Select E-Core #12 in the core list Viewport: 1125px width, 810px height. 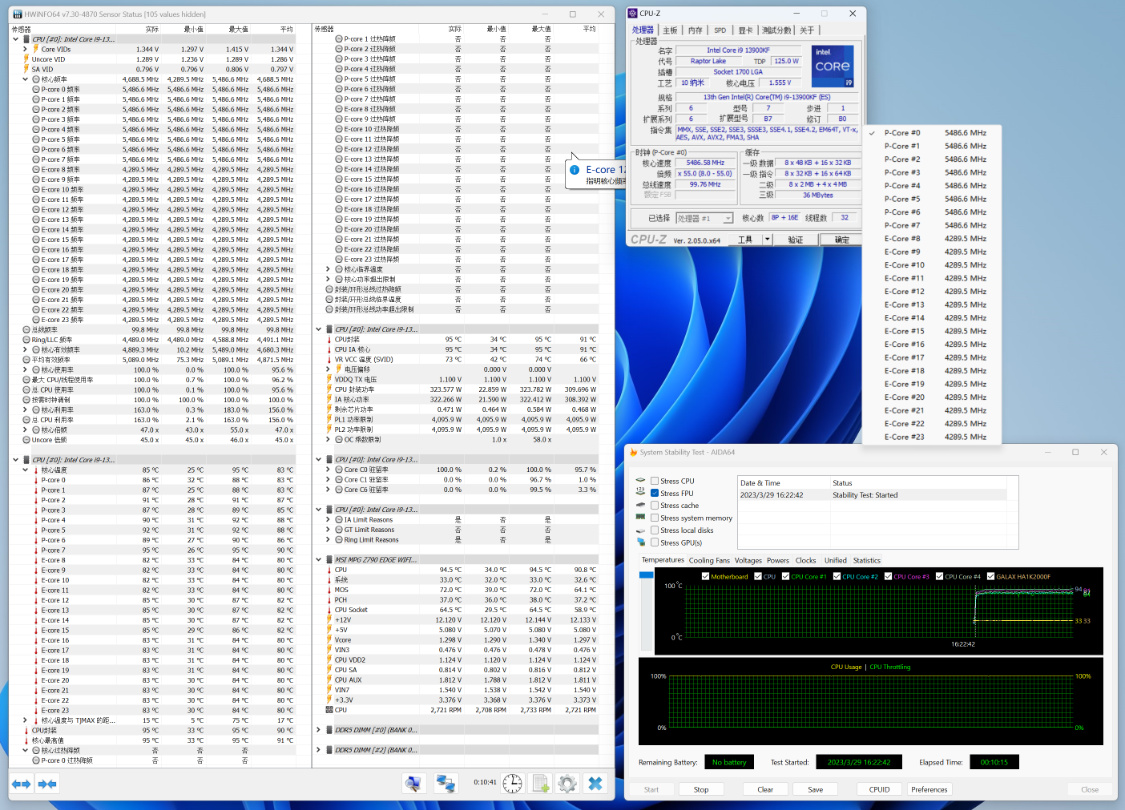904,291
